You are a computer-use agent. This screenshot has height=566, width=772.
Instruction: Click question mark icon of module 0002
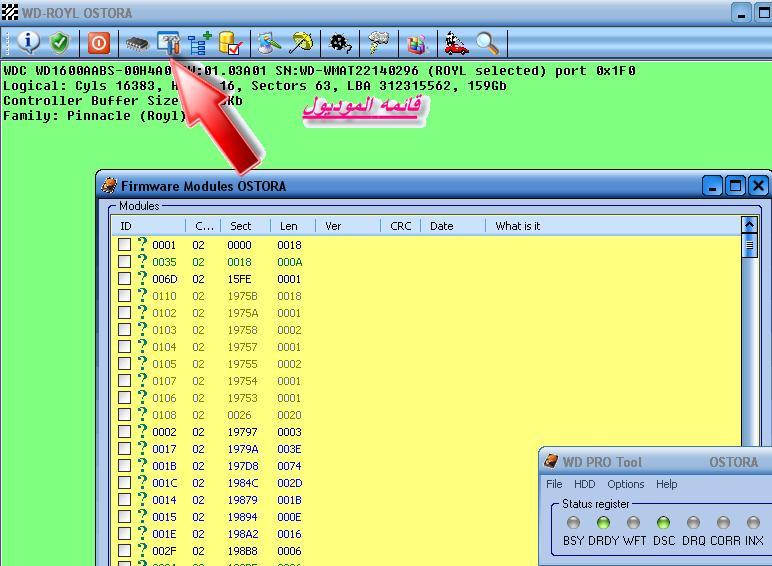(142, 431)
